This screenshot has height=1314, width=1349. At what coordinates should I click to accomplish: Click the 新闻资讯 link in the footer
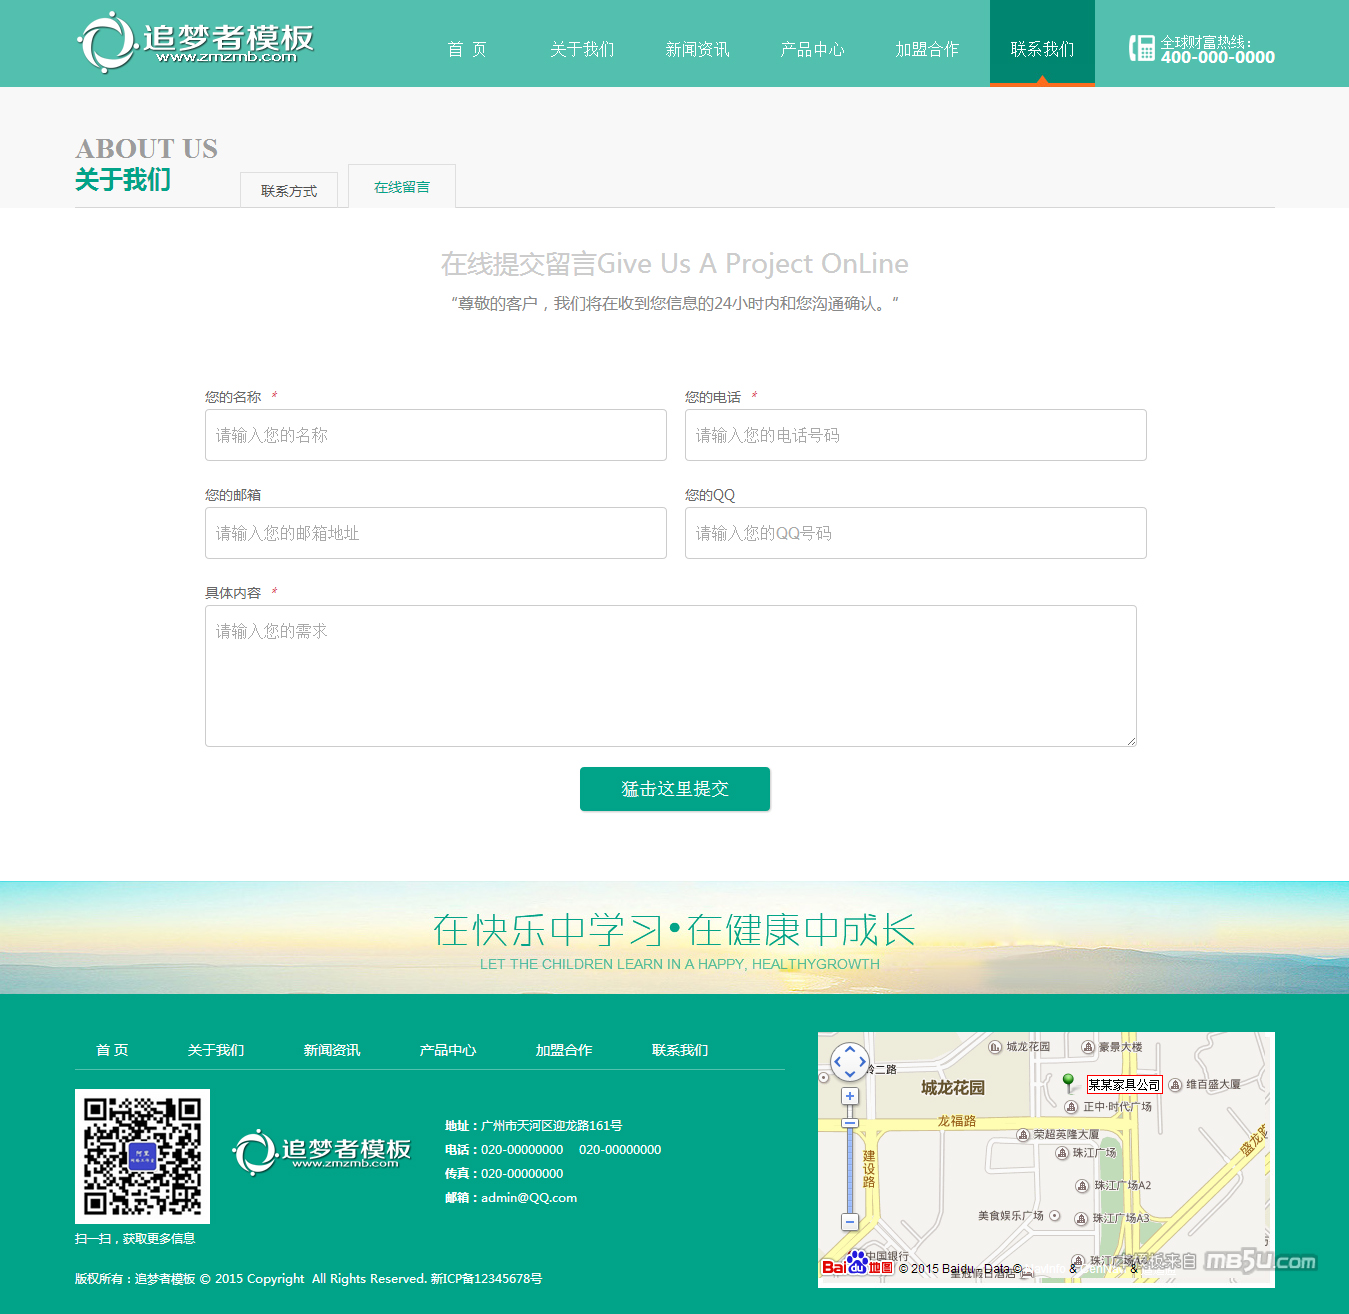point(332,1050)
